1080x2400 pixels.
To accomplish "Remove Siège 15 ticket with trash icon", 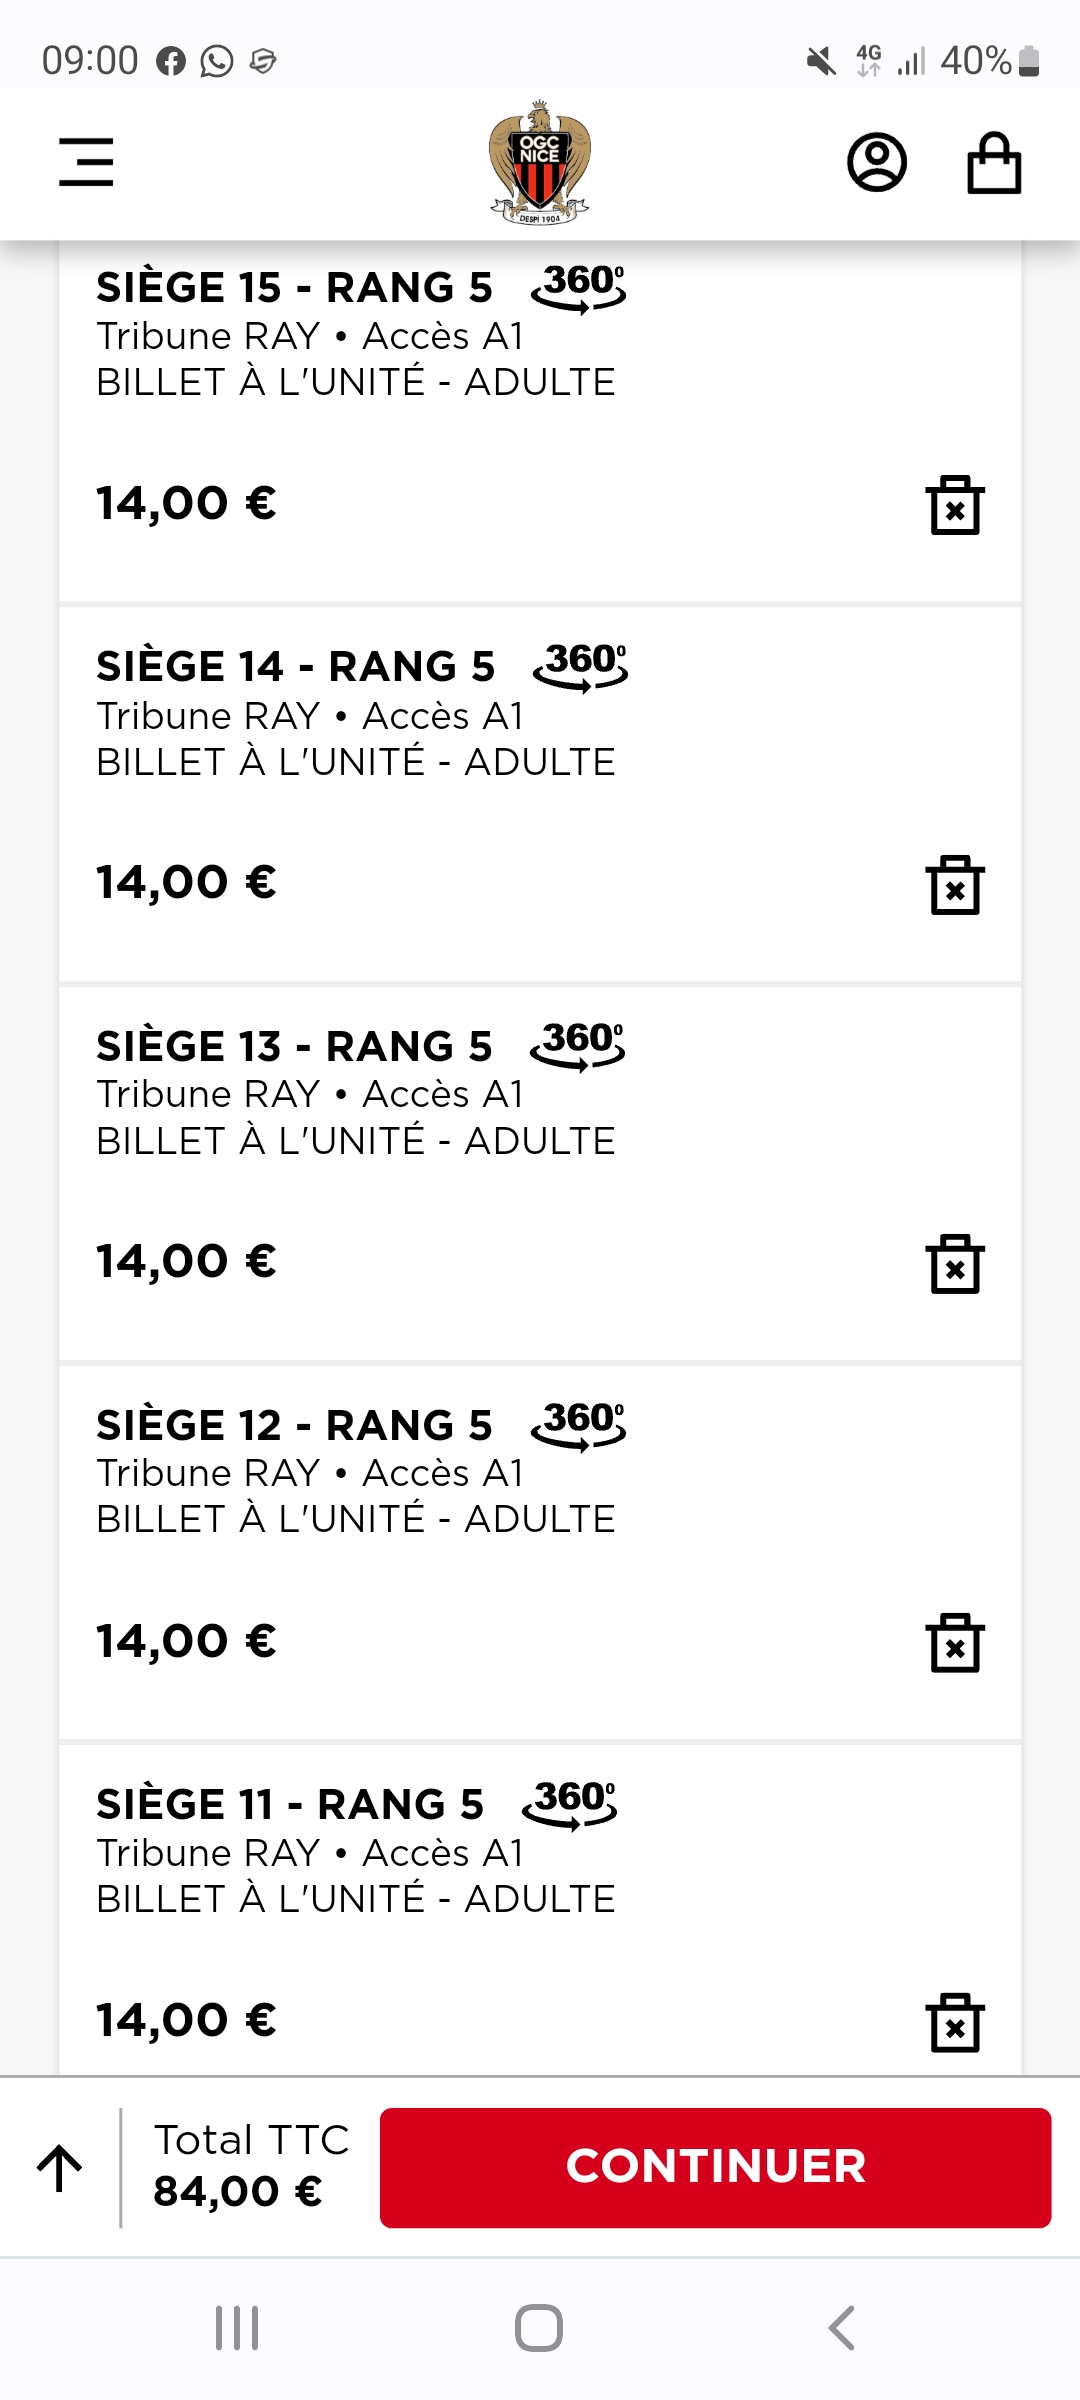I will point(955,505).
